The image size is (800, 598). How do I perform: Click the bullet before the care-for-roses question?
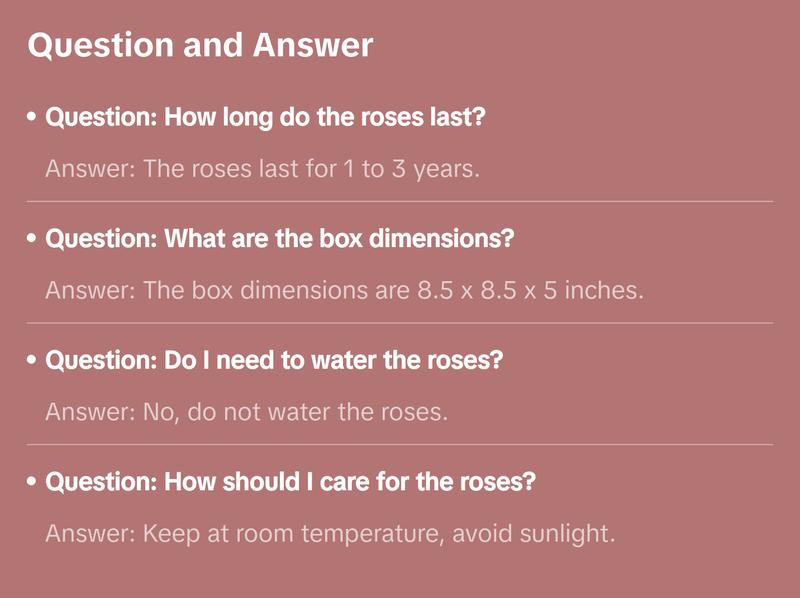point(33,482)
